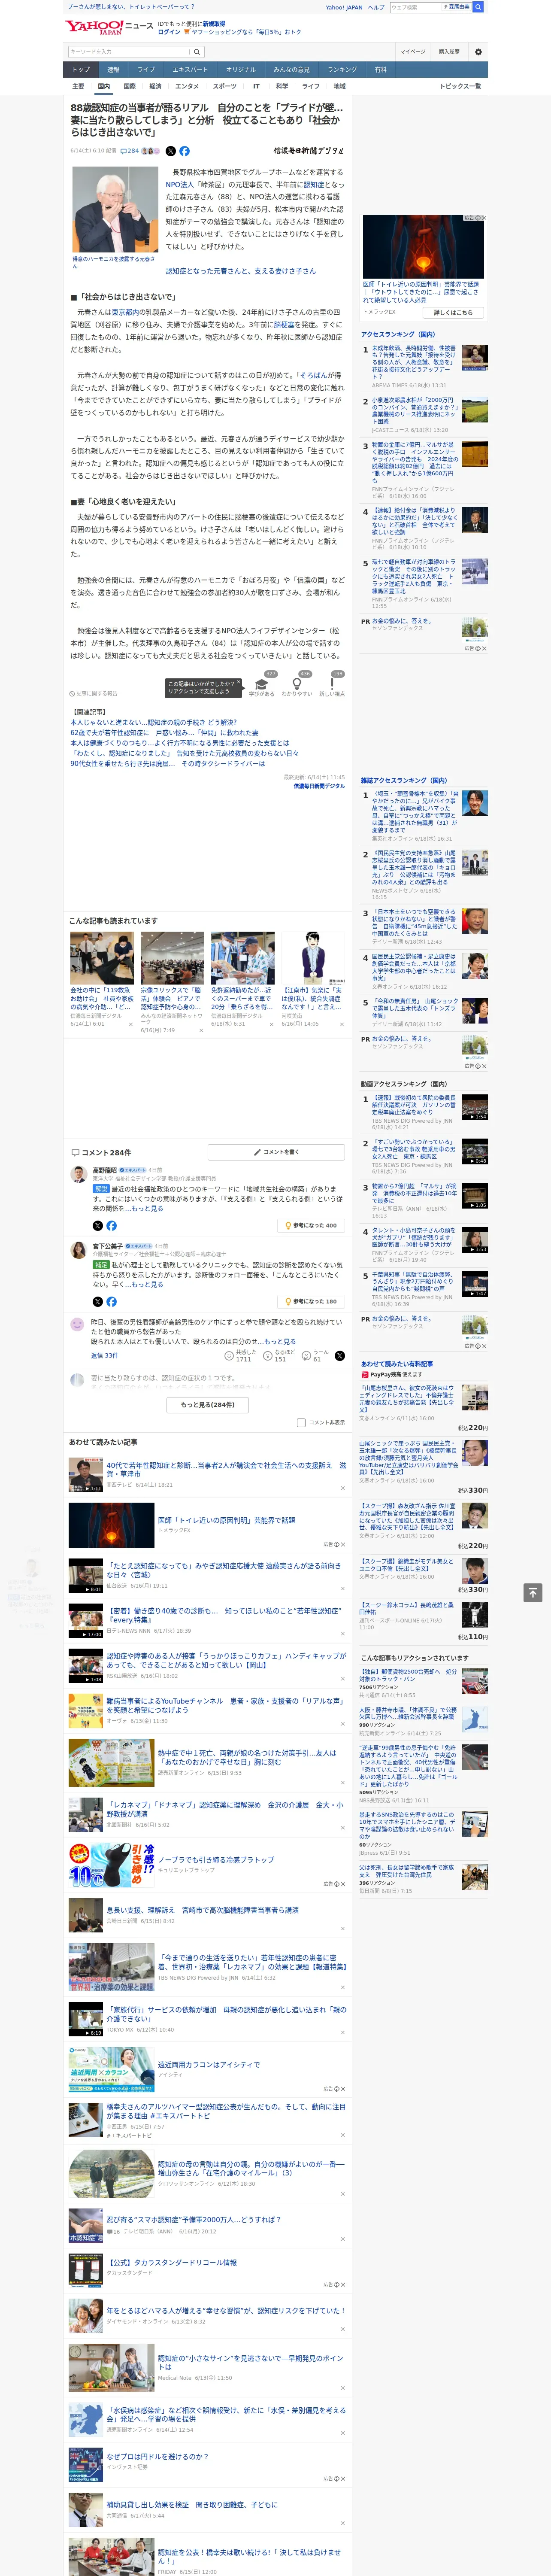This screenshot has width=551, height=2576.
Task: Click the うーん reaction icon 61
Action: coord(307,1356)
